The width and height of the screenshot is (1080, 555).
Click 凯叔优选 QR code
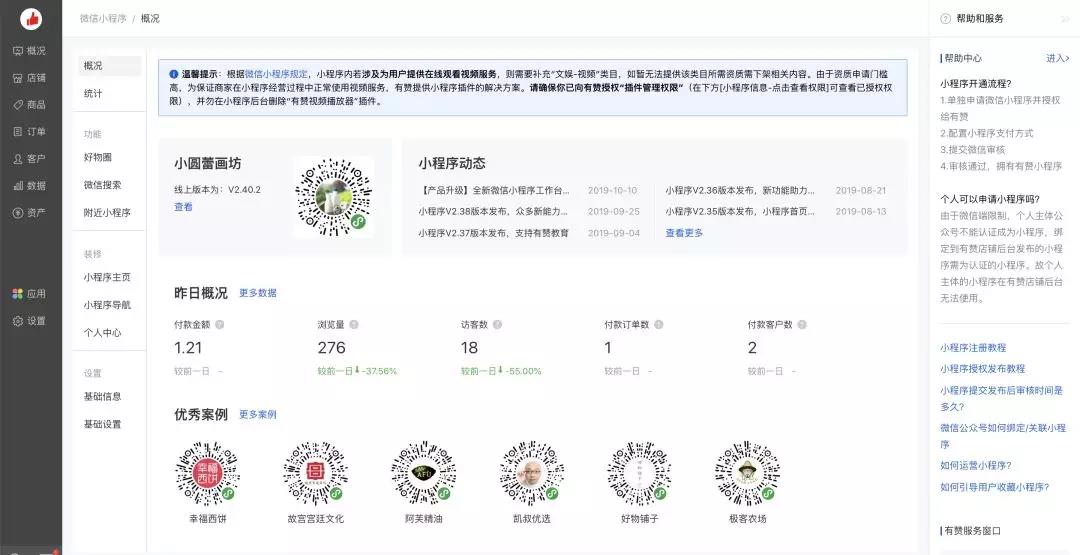pos(532,474)
